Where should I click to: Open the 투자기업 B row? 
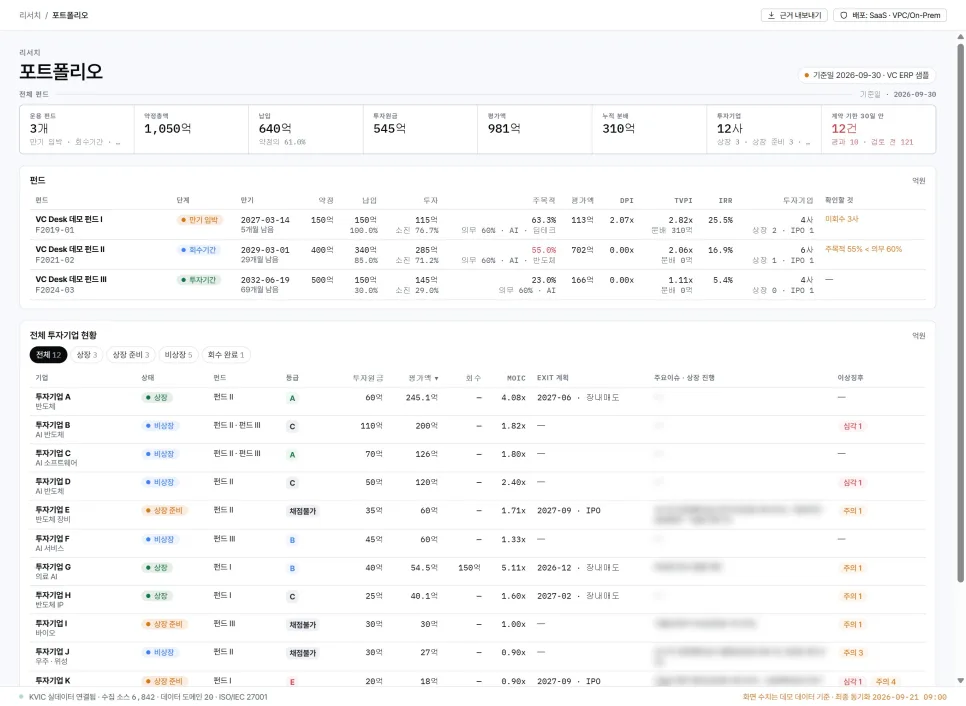(477, 430)
